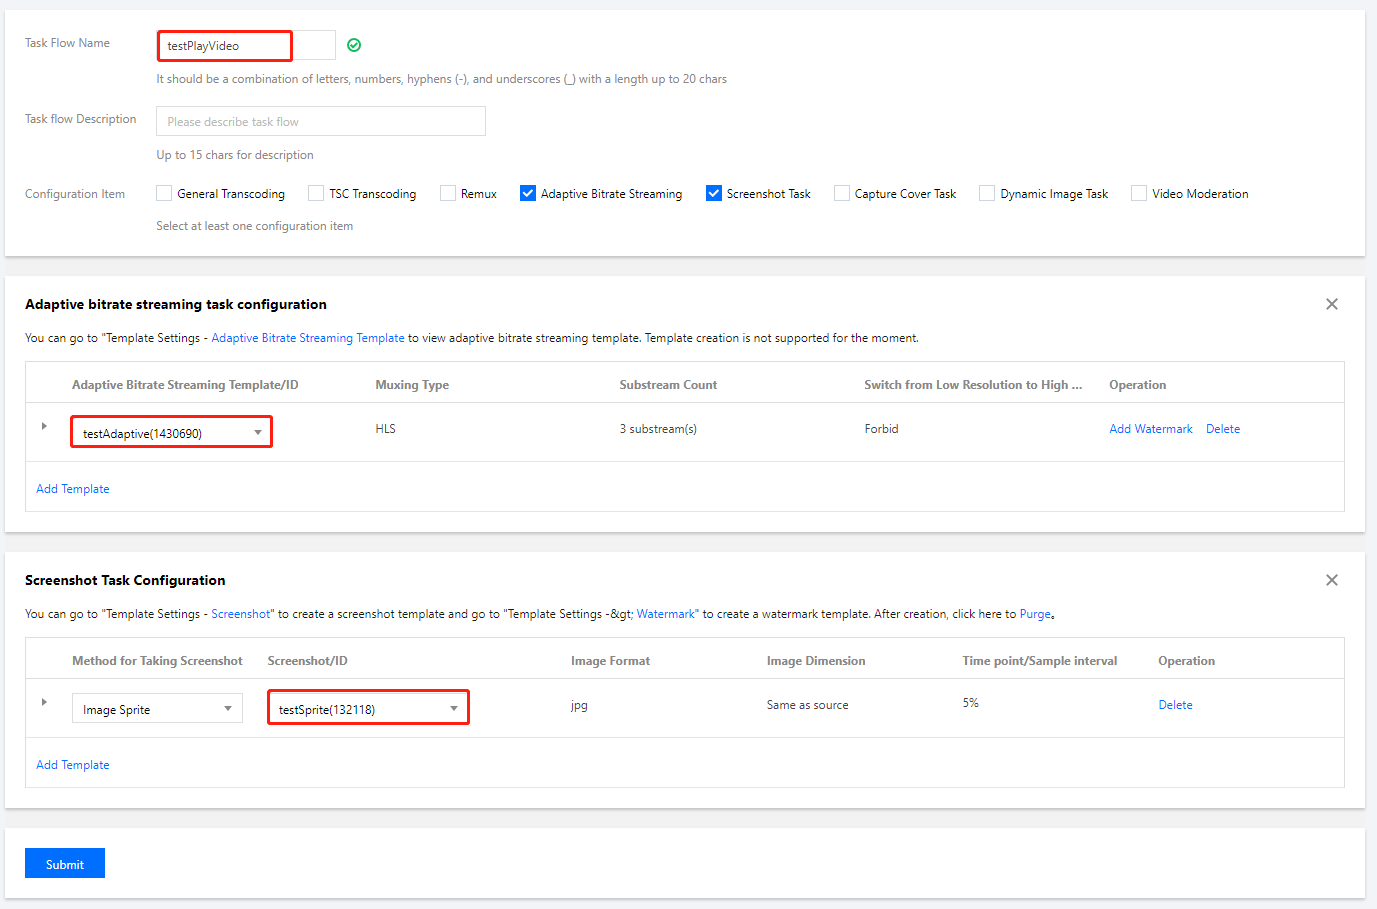Expand the Image Sprite screenshot row arrow

(44, 702)
